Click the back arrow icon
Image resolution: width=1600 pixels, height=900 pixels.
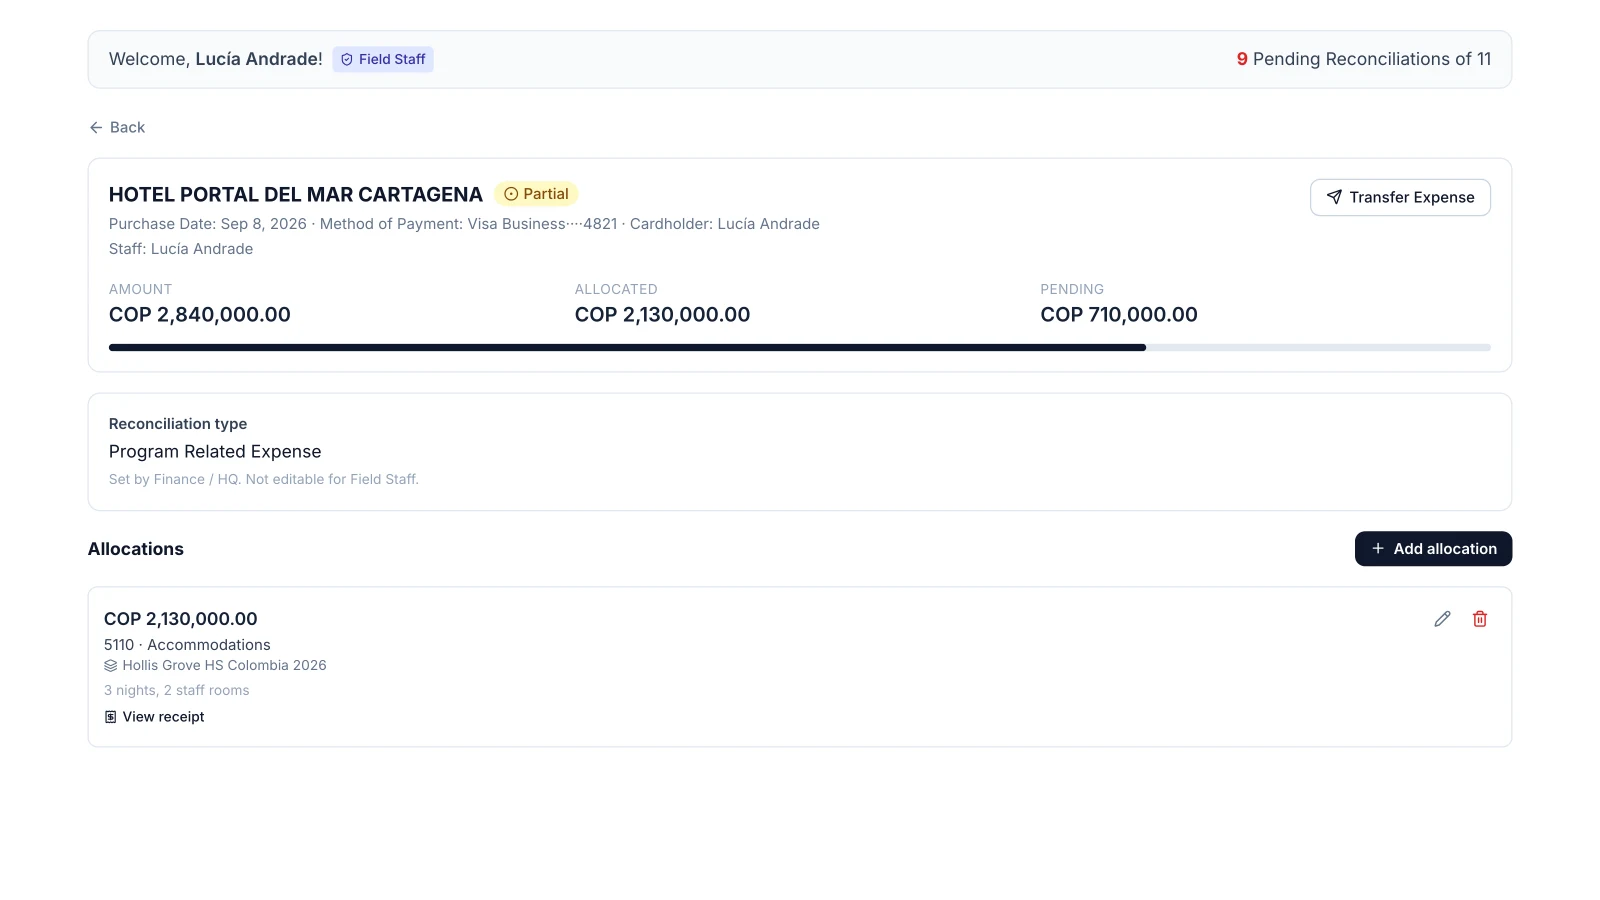tap(96, 127)
